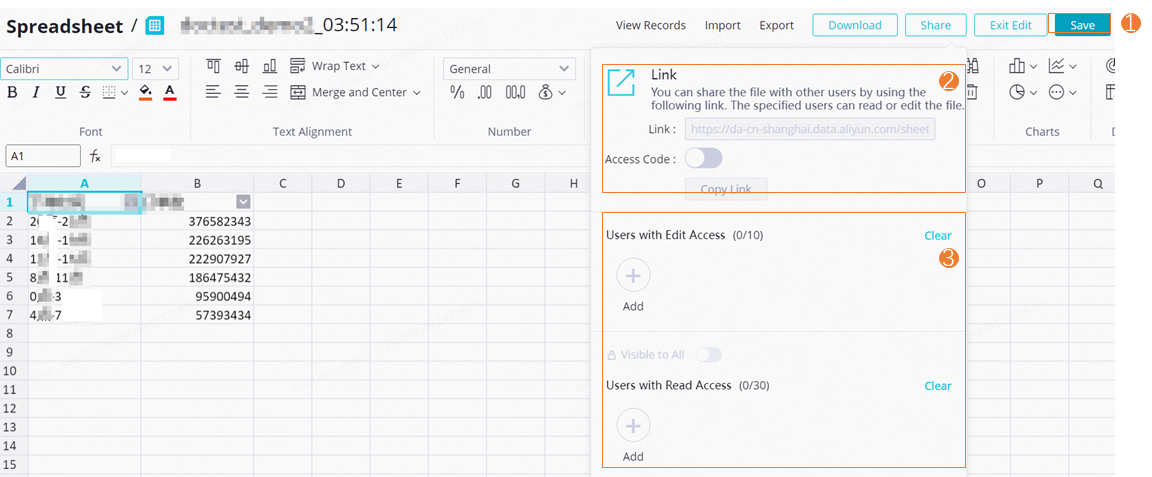Viewport: 1152px width, 477px height.
Task: Click the fx formula icon
Action: point(95,156)
